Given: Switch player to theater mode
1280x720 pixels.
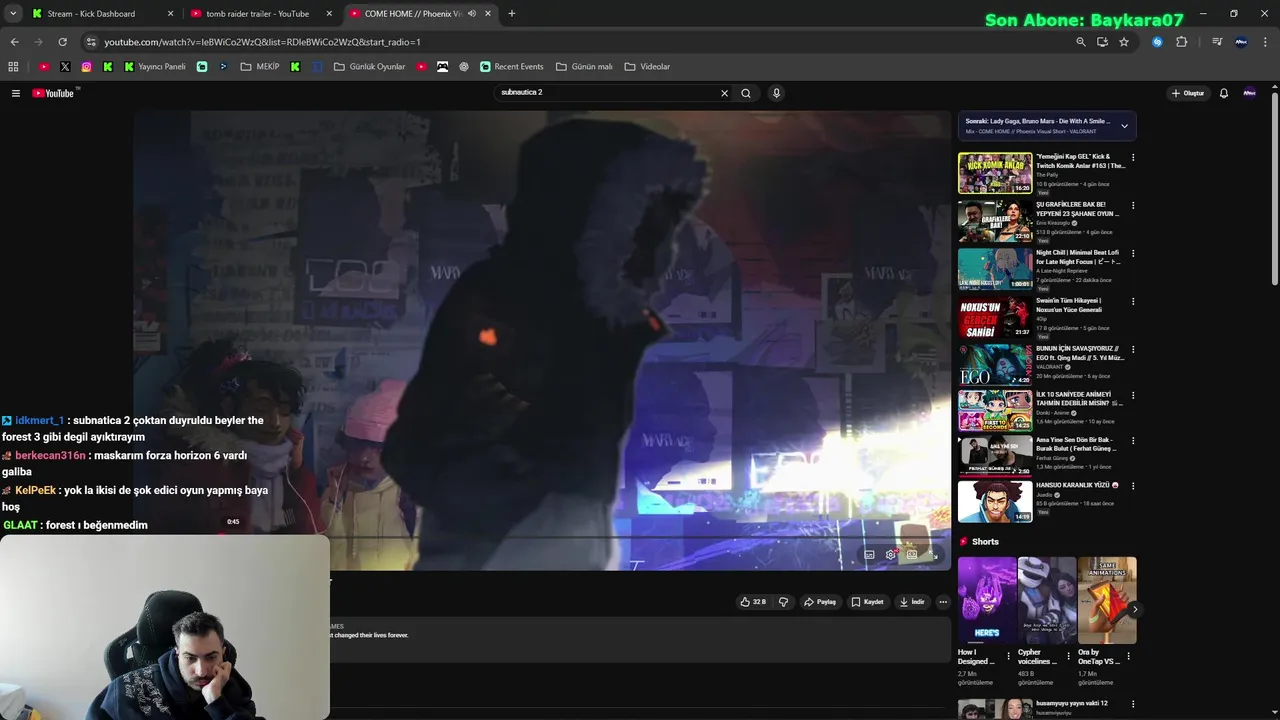Looking at the screenshot, I should click(911, 554).
